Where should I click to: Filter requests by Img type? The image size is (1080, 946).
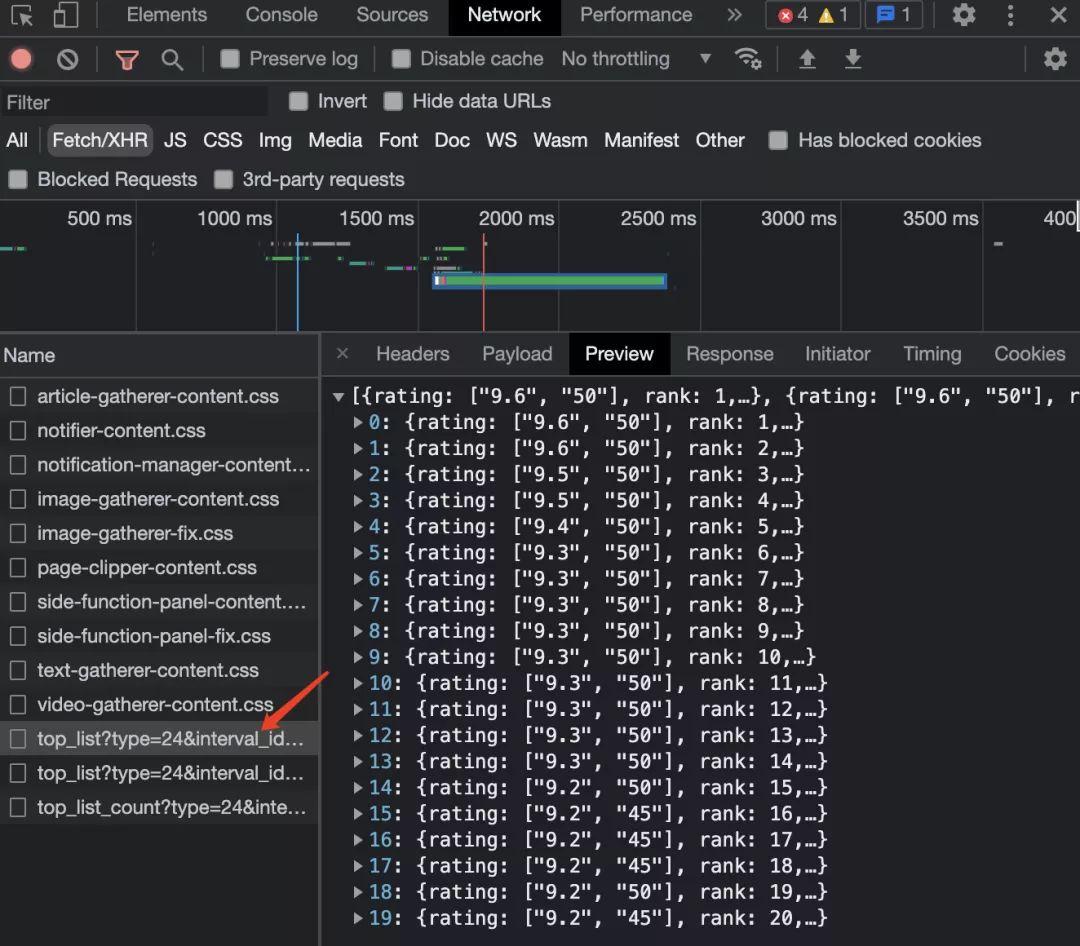tap(275, 141)
